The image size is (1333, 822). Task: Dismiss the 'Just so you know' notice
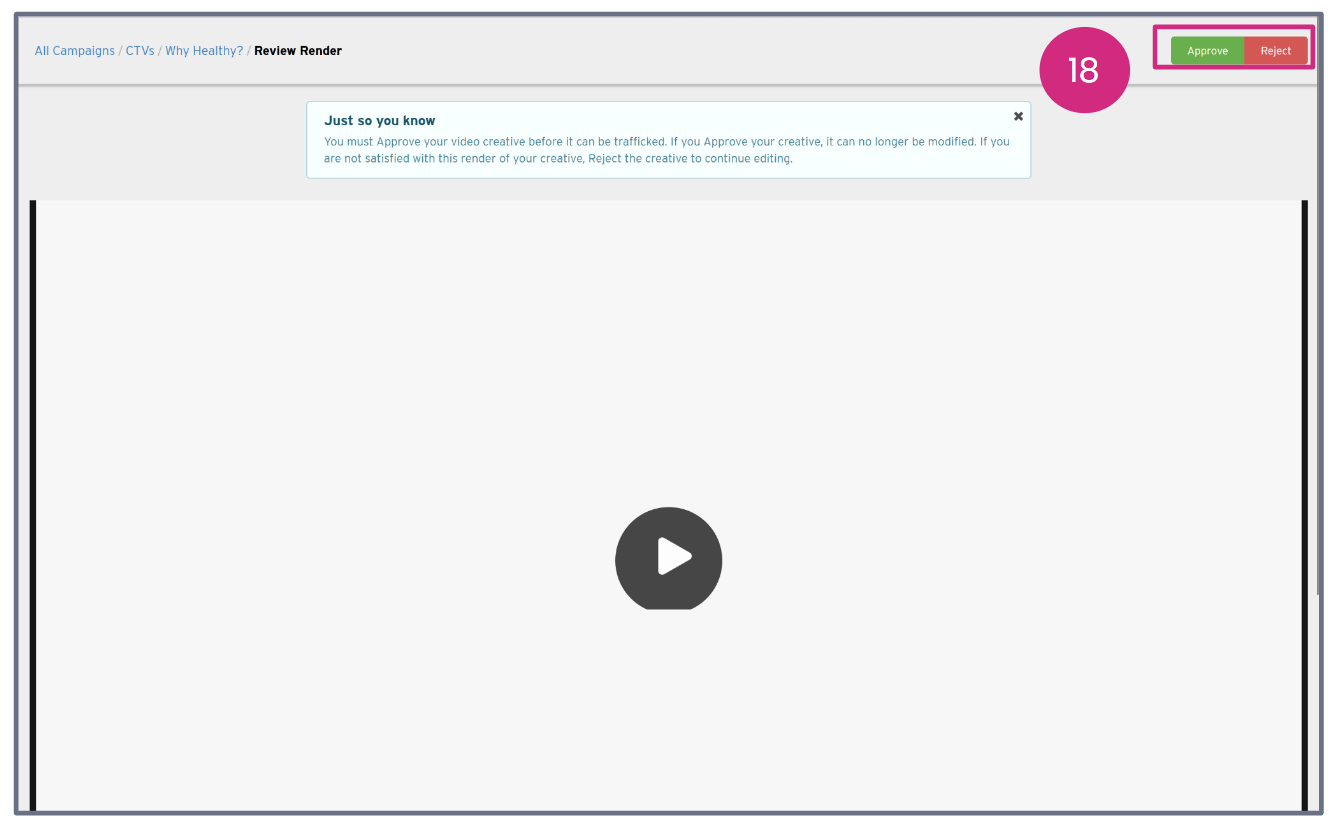[x=1018, y=116]
